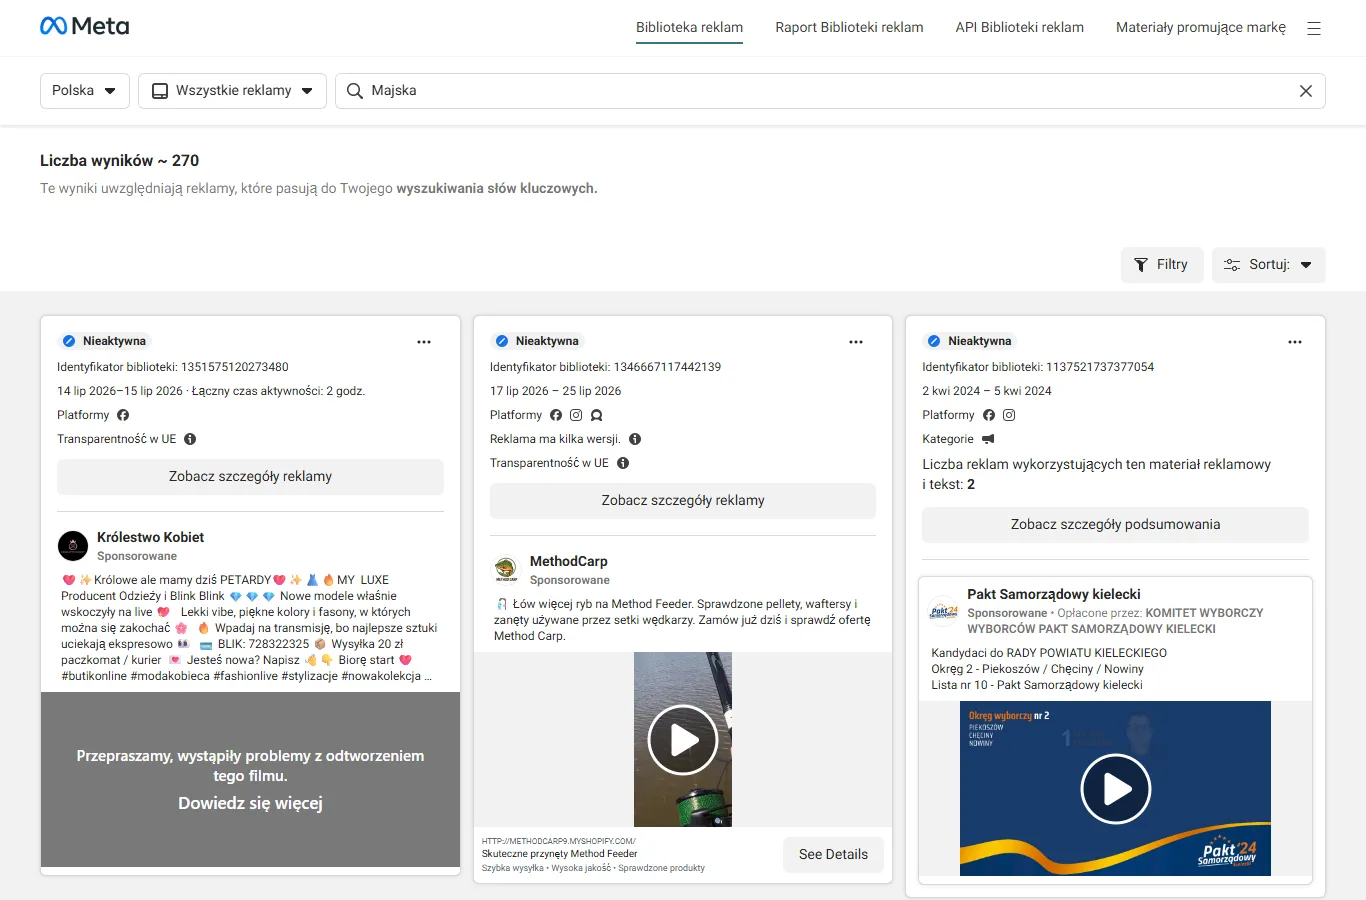This screenshot has height=900, width=1366.
Task: Open the Wszystkie reklamy category dropdown
Action: click(x=232, y=91)
